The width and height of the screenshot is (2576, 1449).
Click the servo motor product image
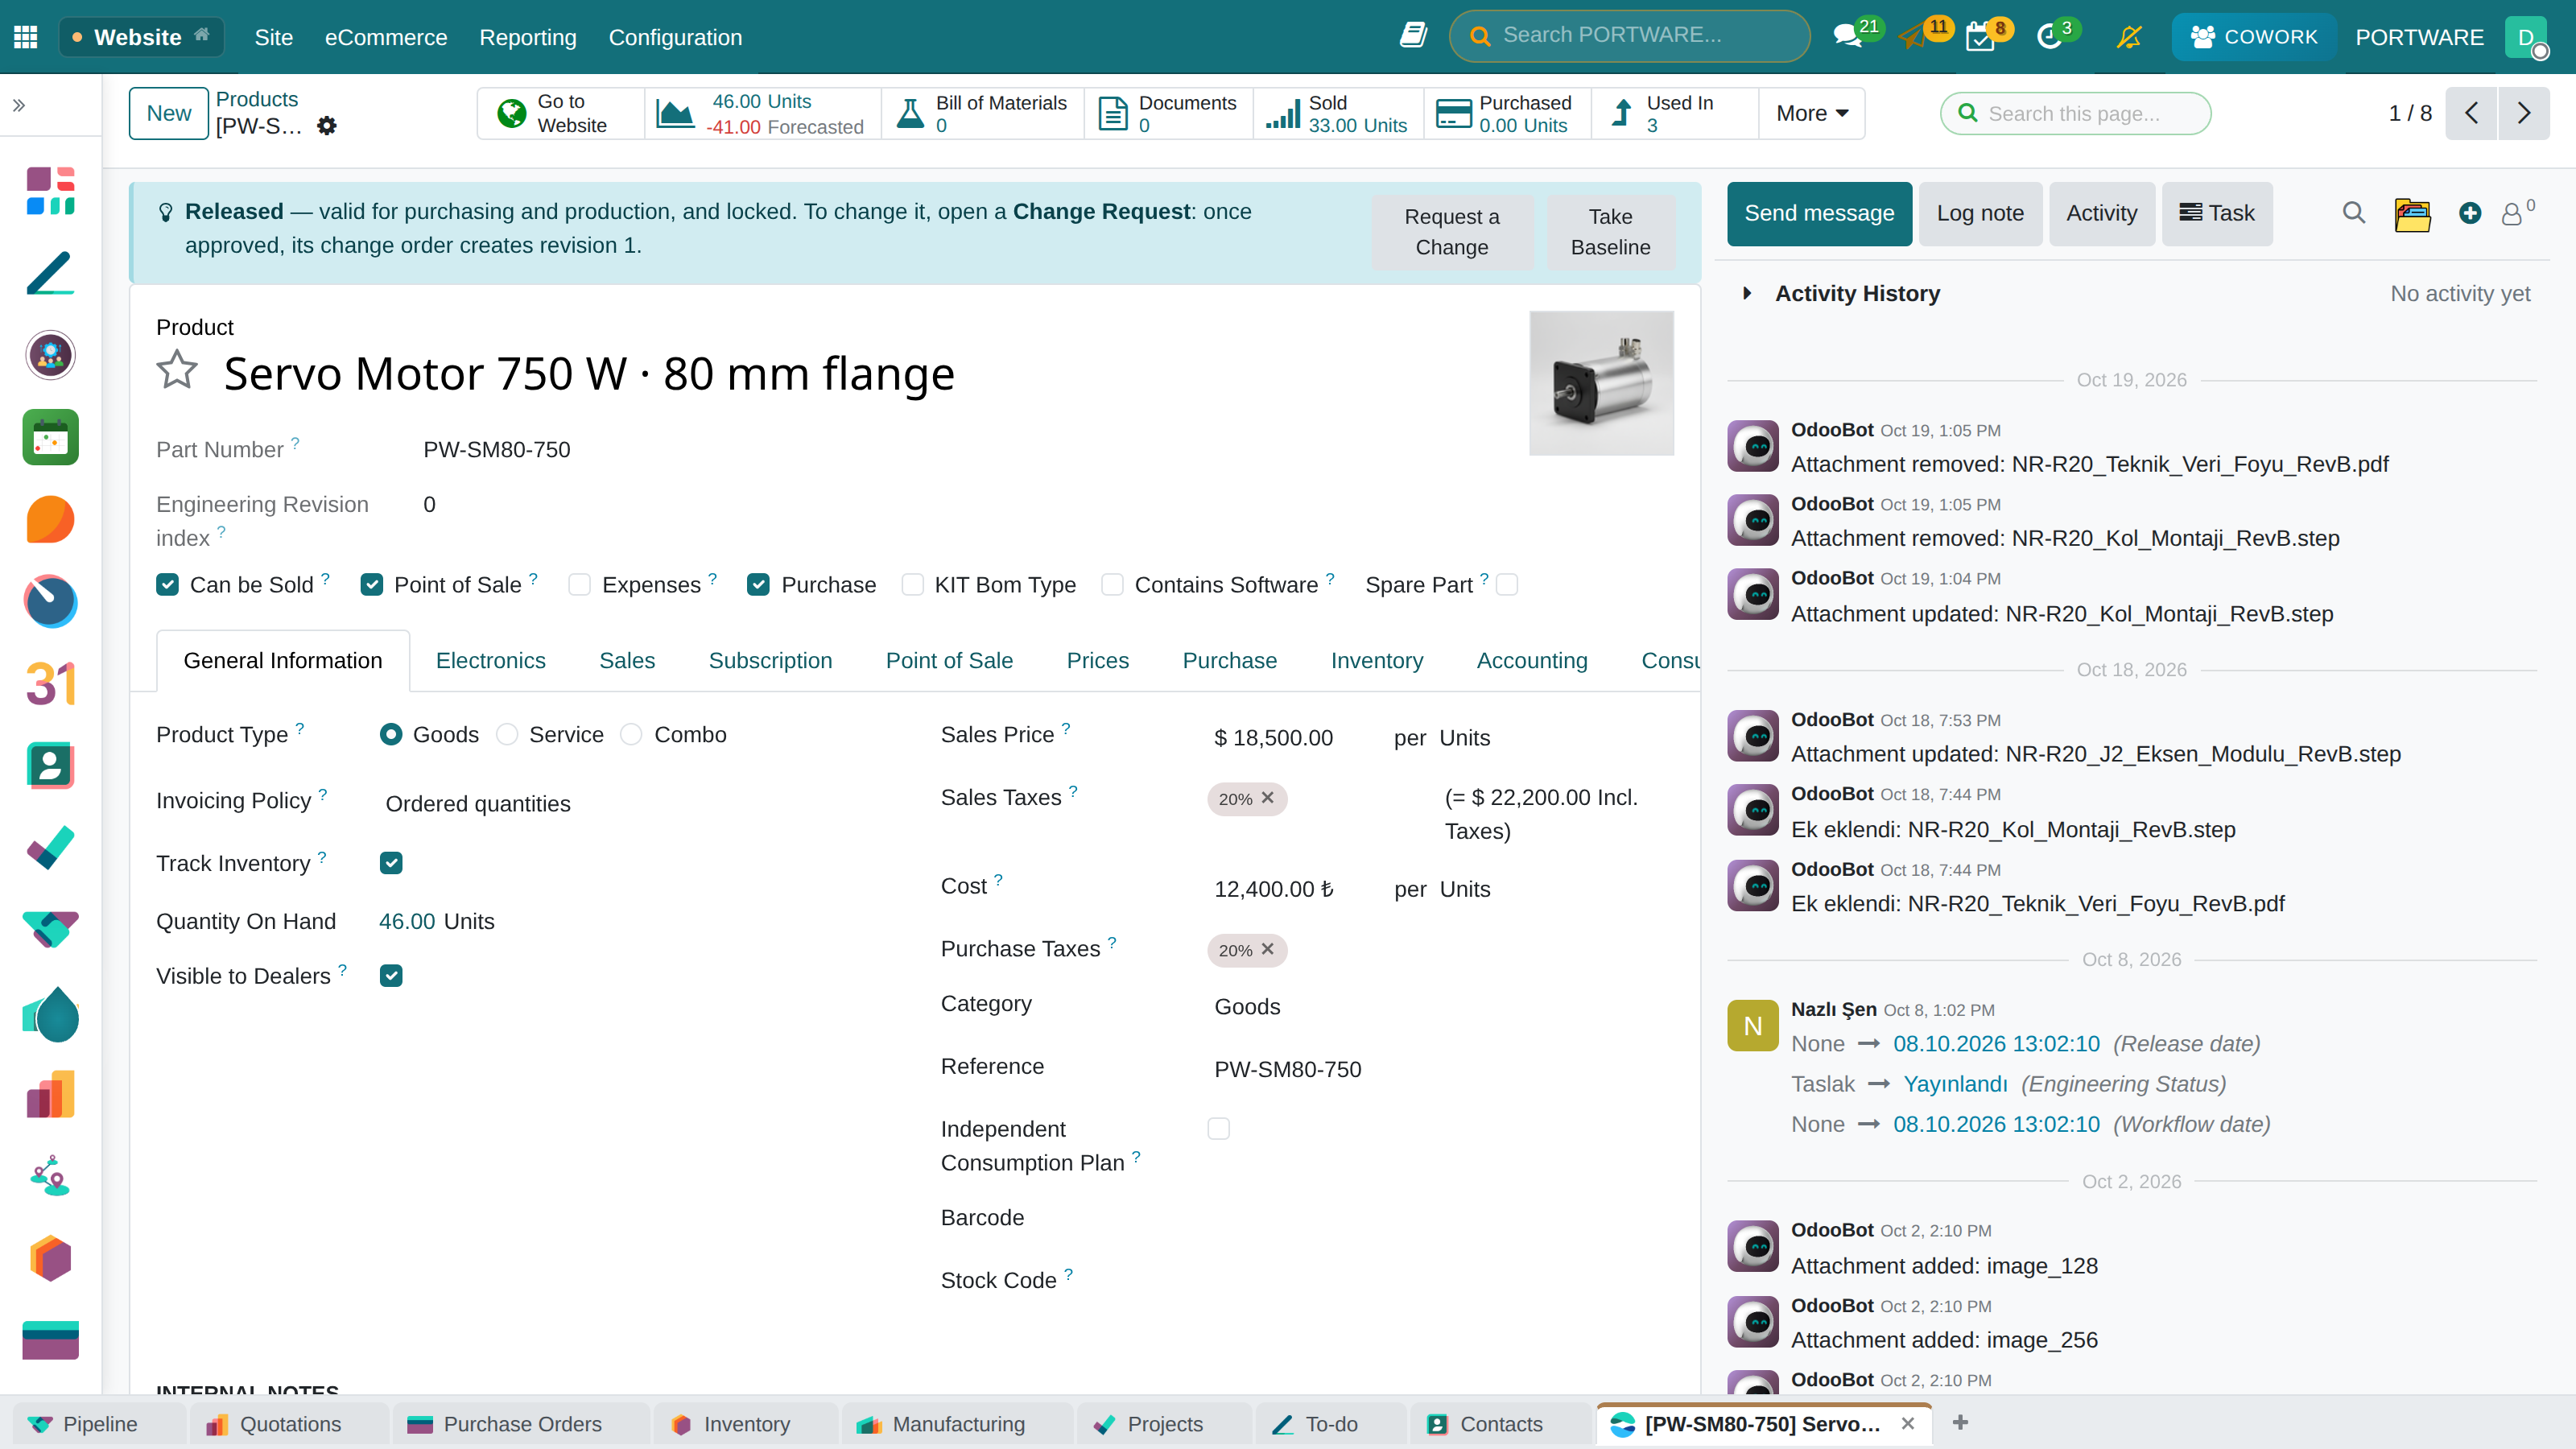coord(1601,383)
